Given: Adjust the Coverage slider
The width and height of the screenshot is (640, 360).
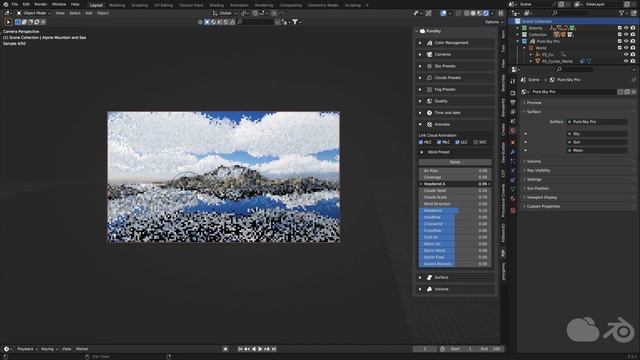Looking at the screenshot, I should (455, 177).
